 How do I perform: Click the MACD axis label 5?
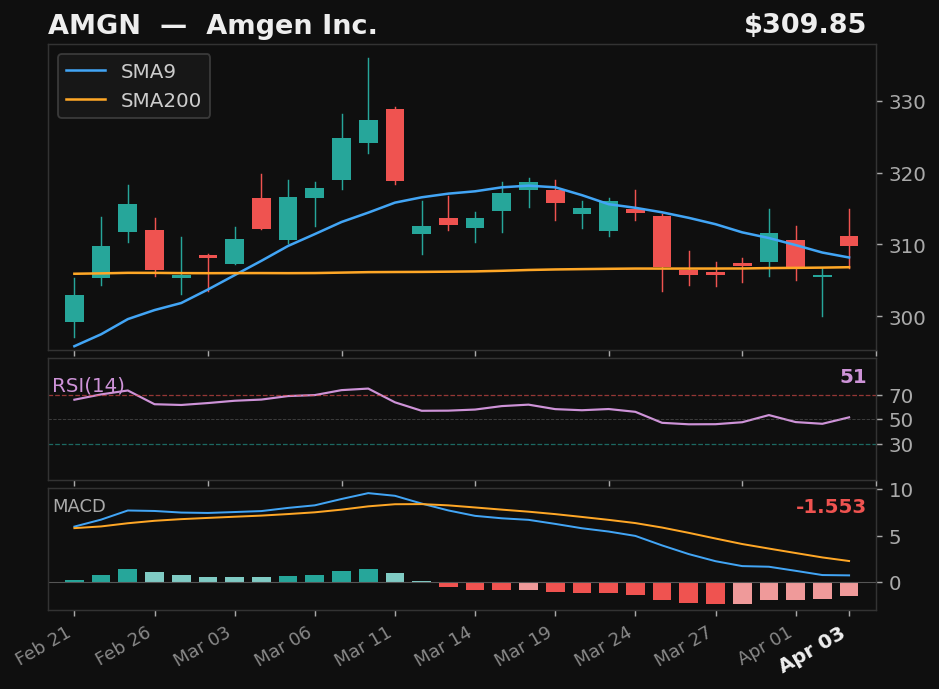(x=895, y=537)
